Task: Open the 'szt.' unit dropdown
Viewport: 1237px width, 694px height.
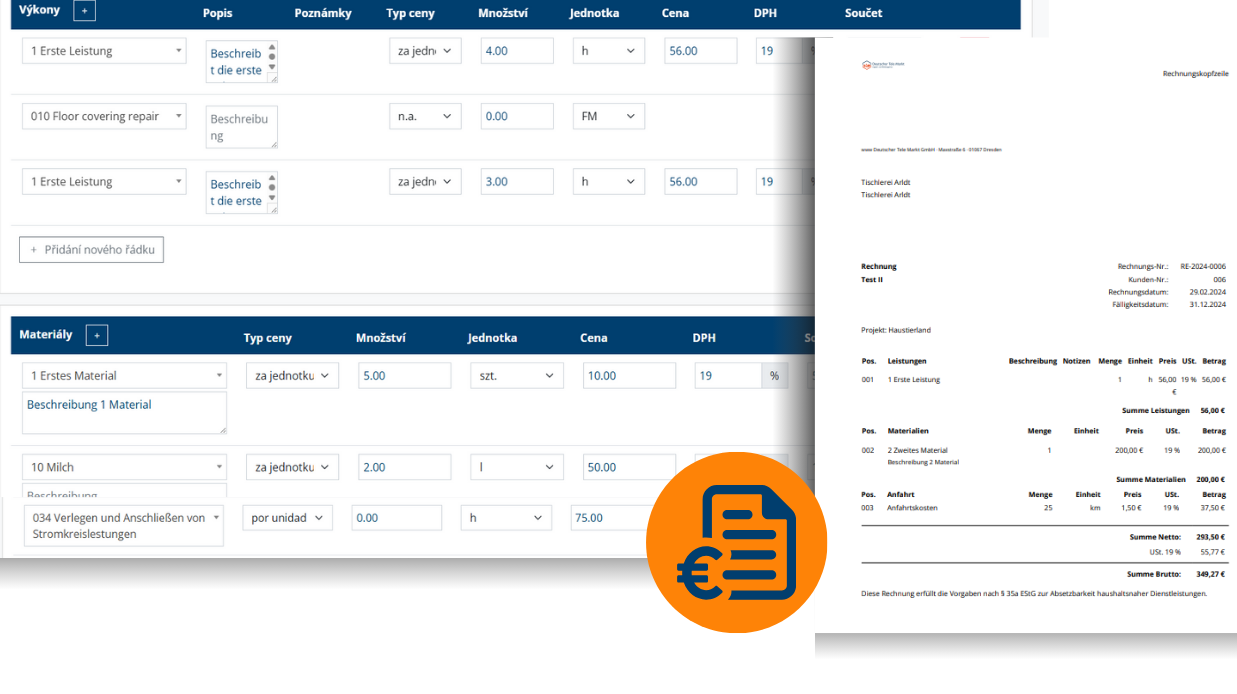Action: [x=517, y=376]
